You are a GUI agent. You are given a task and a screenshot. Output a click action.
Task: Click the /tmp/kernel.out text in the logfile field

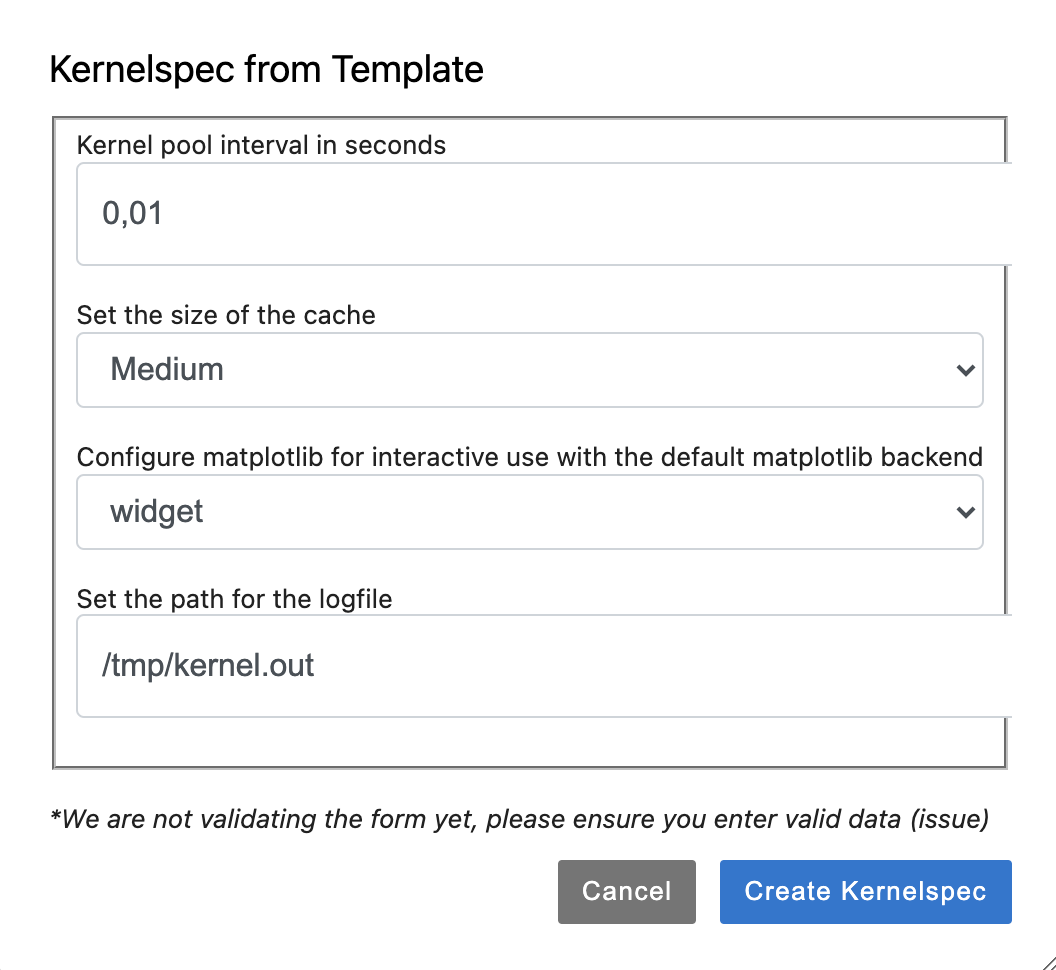(x=207, y=666)
